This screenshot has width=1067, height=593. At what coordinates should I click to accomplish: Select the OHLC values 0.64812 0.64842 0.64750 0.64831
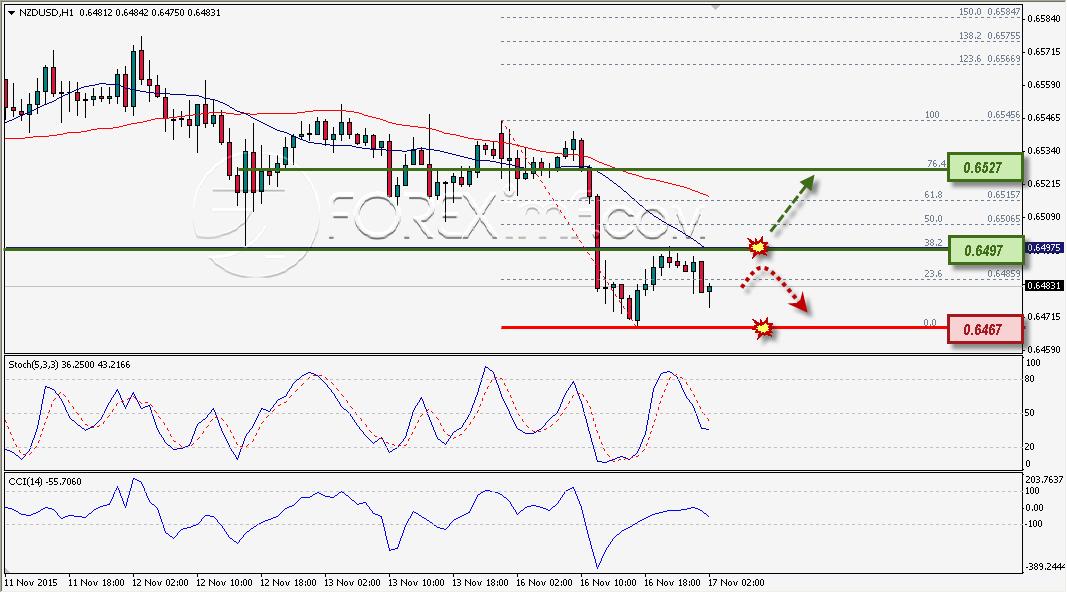click(150, 12)
